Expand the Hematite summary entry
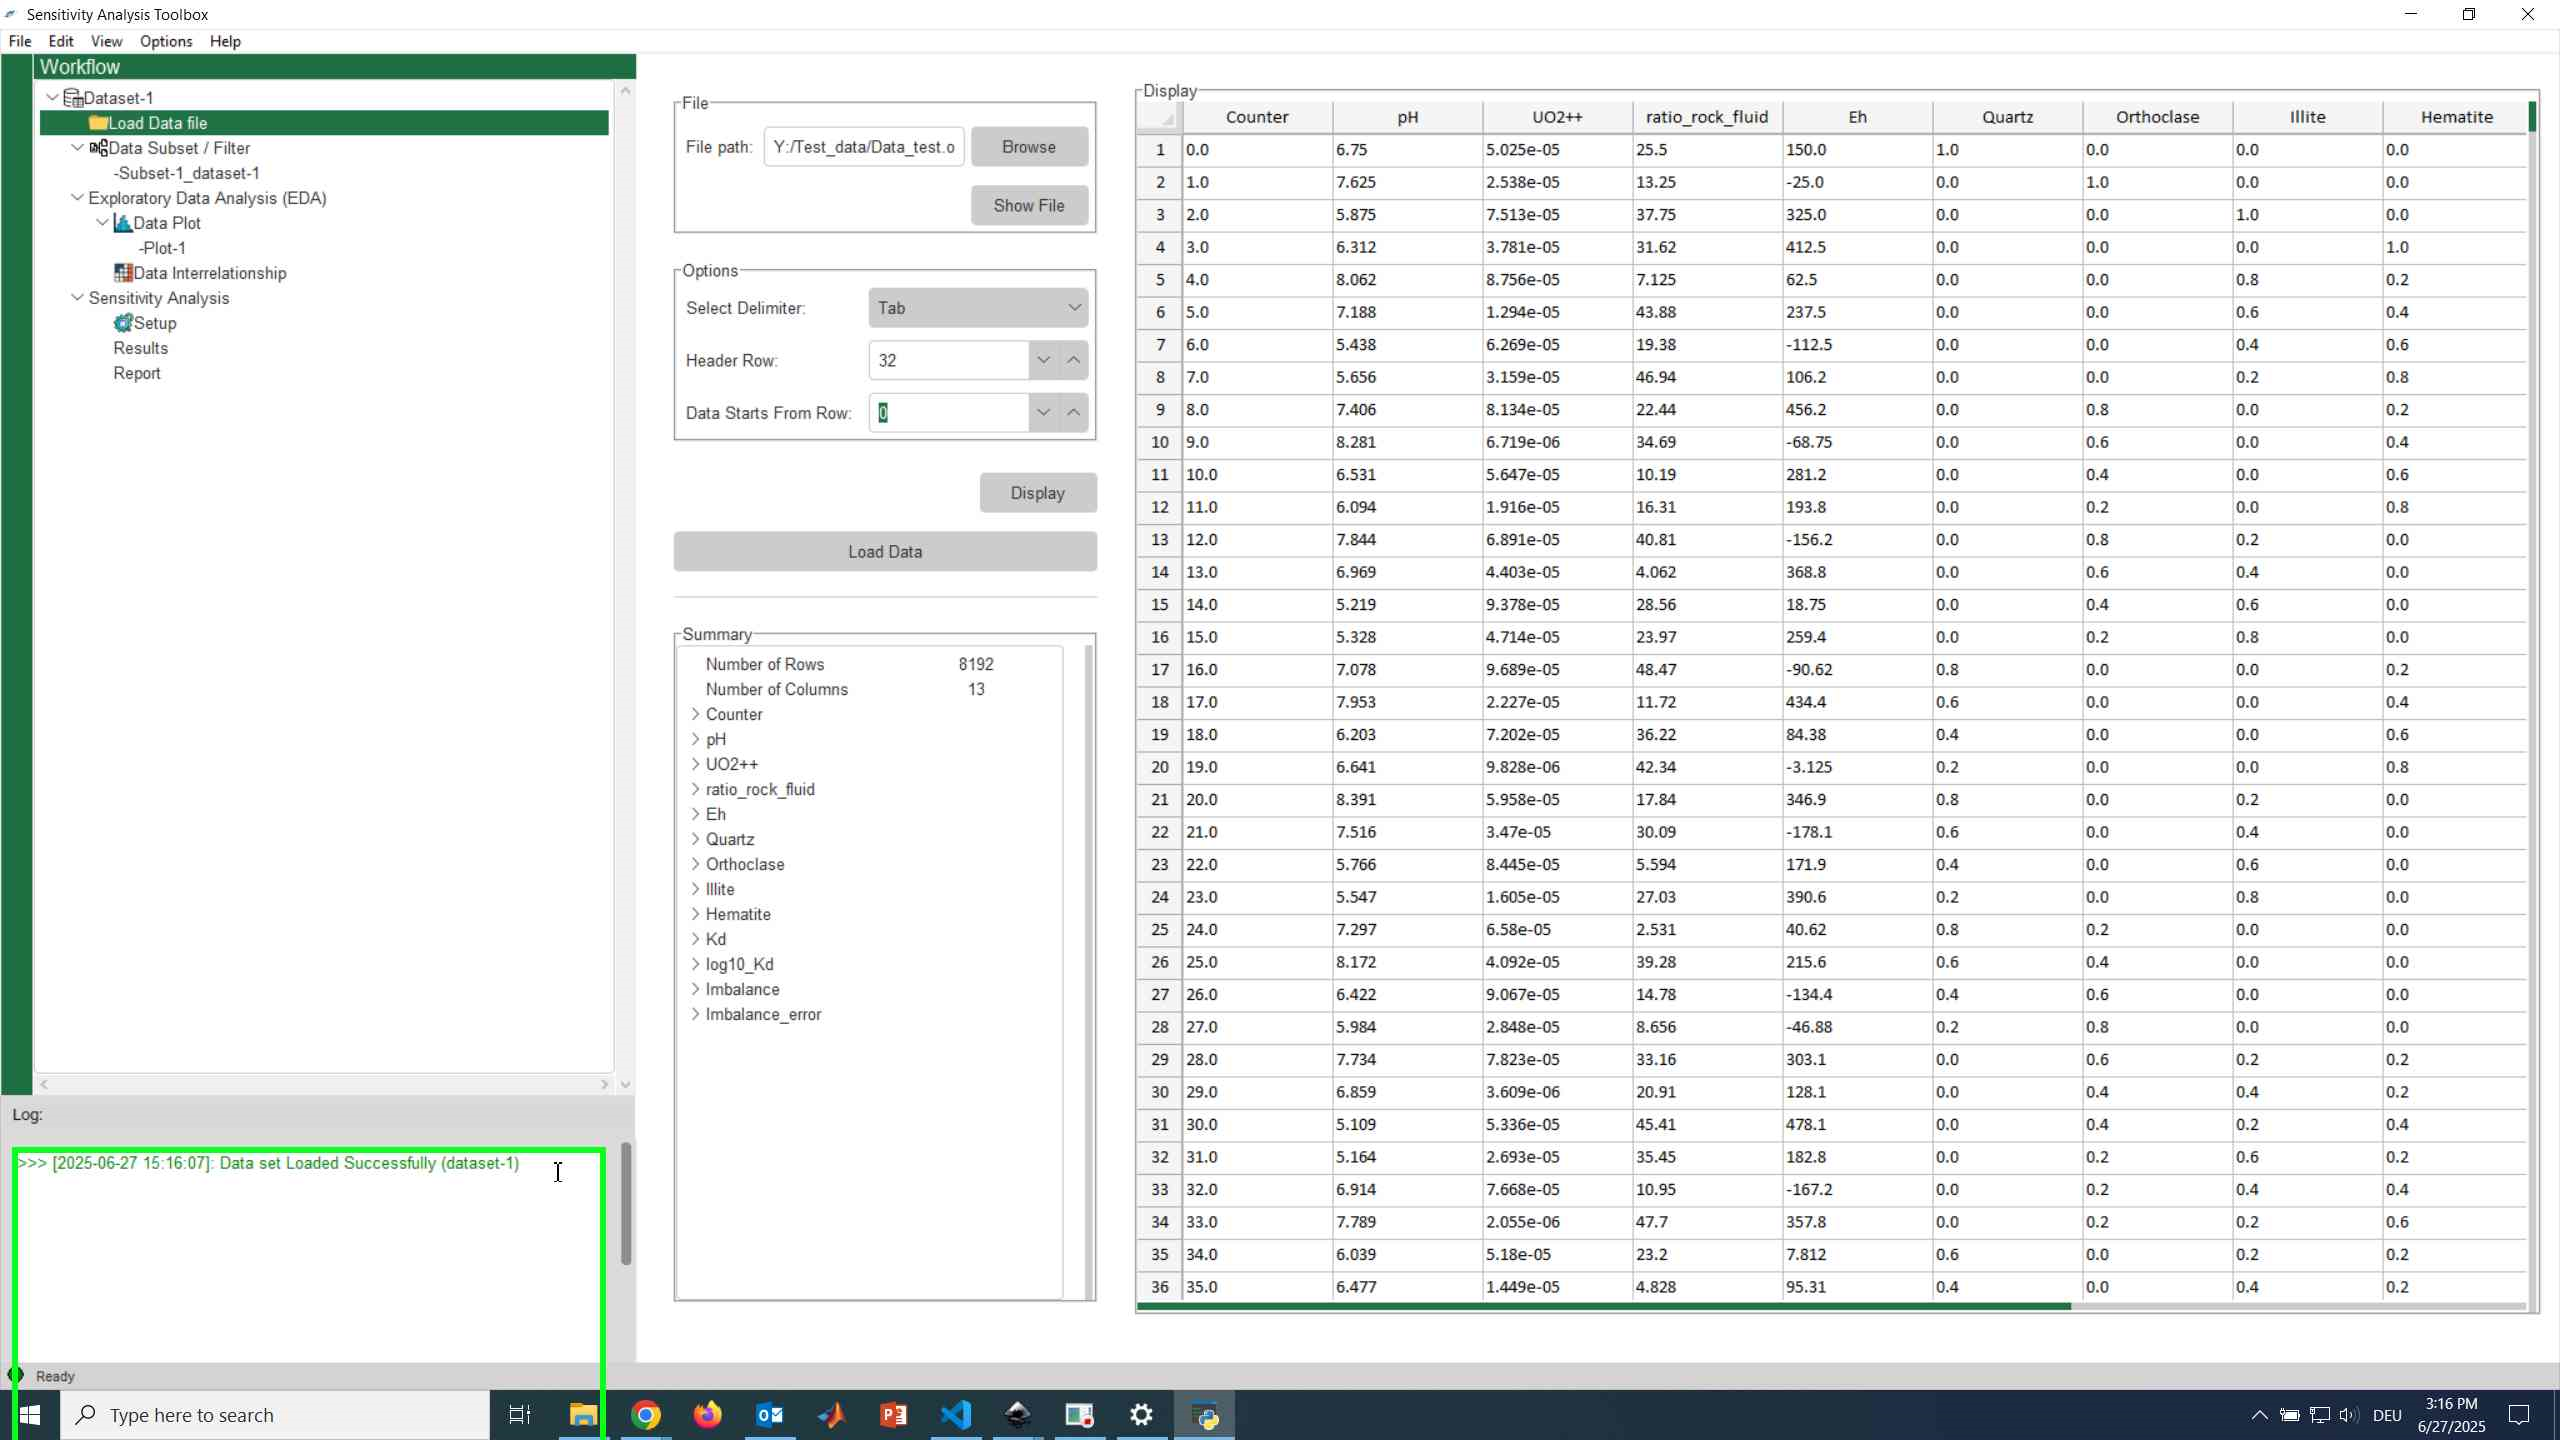Image resolution: width=2560 pixels, height=1440 pixels. (696, 914)
